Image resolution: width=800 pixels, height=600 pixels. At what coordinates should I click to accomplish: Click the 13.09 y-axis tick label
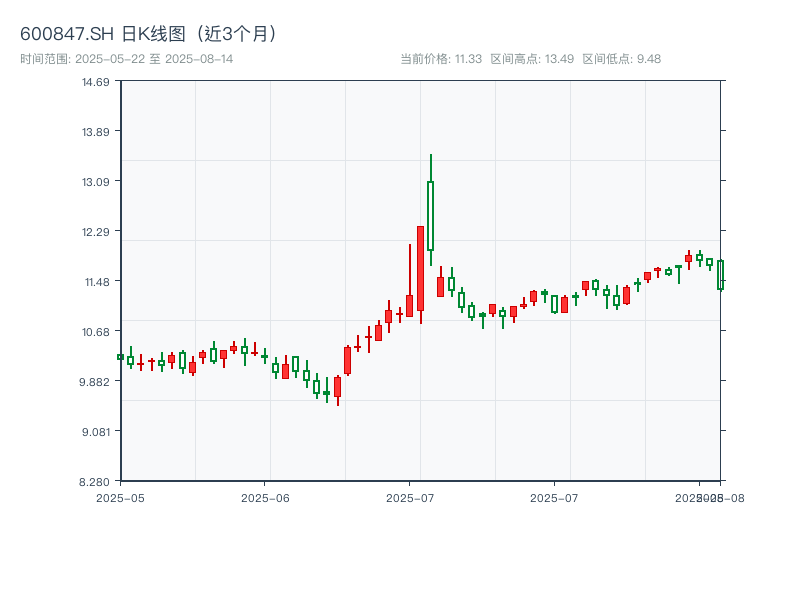pos(96,182)
